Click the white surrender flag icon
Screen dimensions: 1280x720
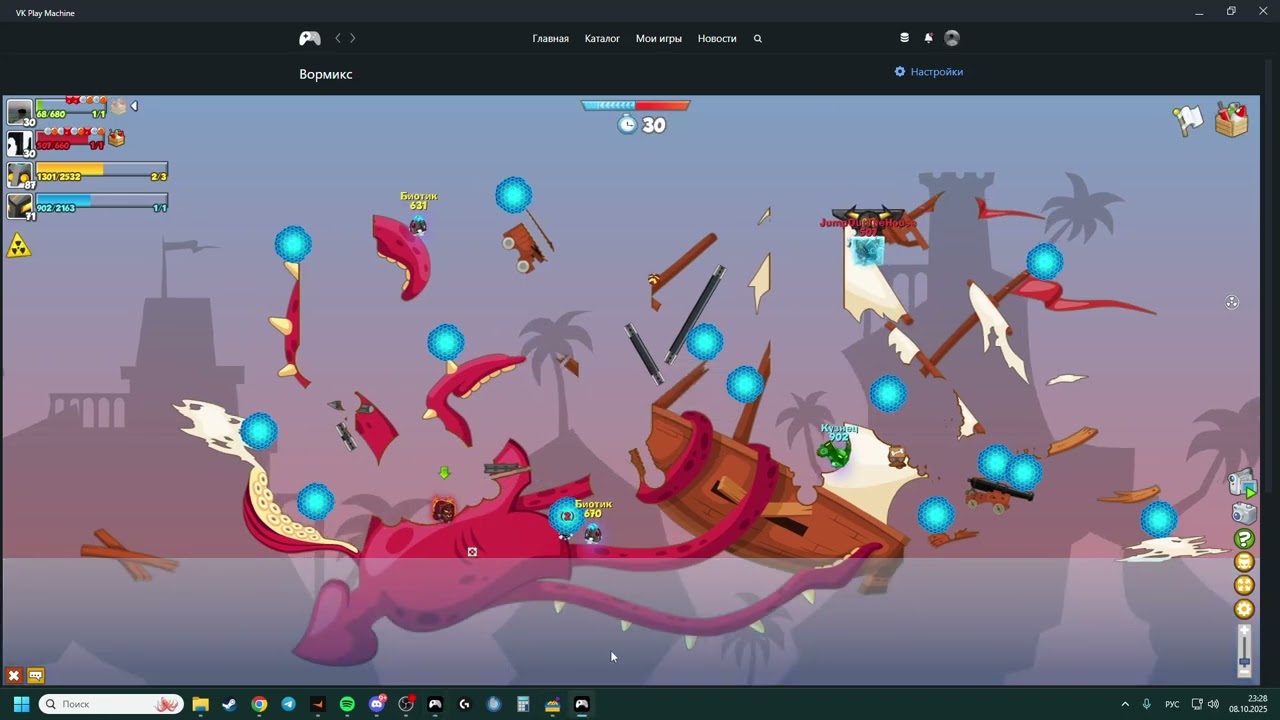[1188, 120]
